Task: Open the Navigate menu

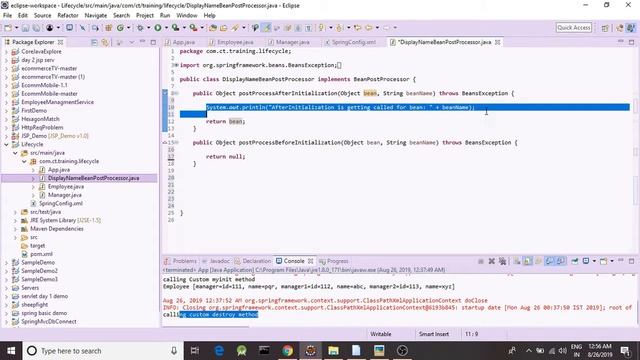Action: click(96, 16)
